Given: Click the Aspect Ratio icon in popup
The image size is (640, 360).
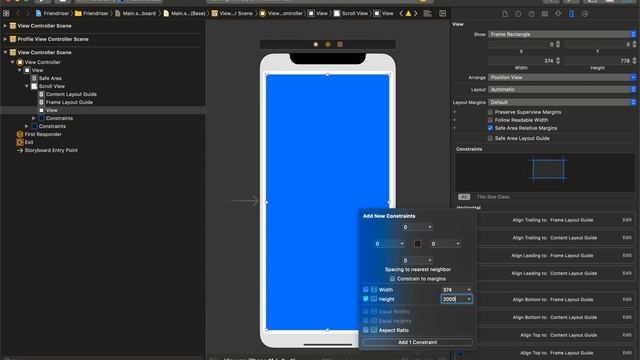Looking at the screenshot, I should point(374,330).
